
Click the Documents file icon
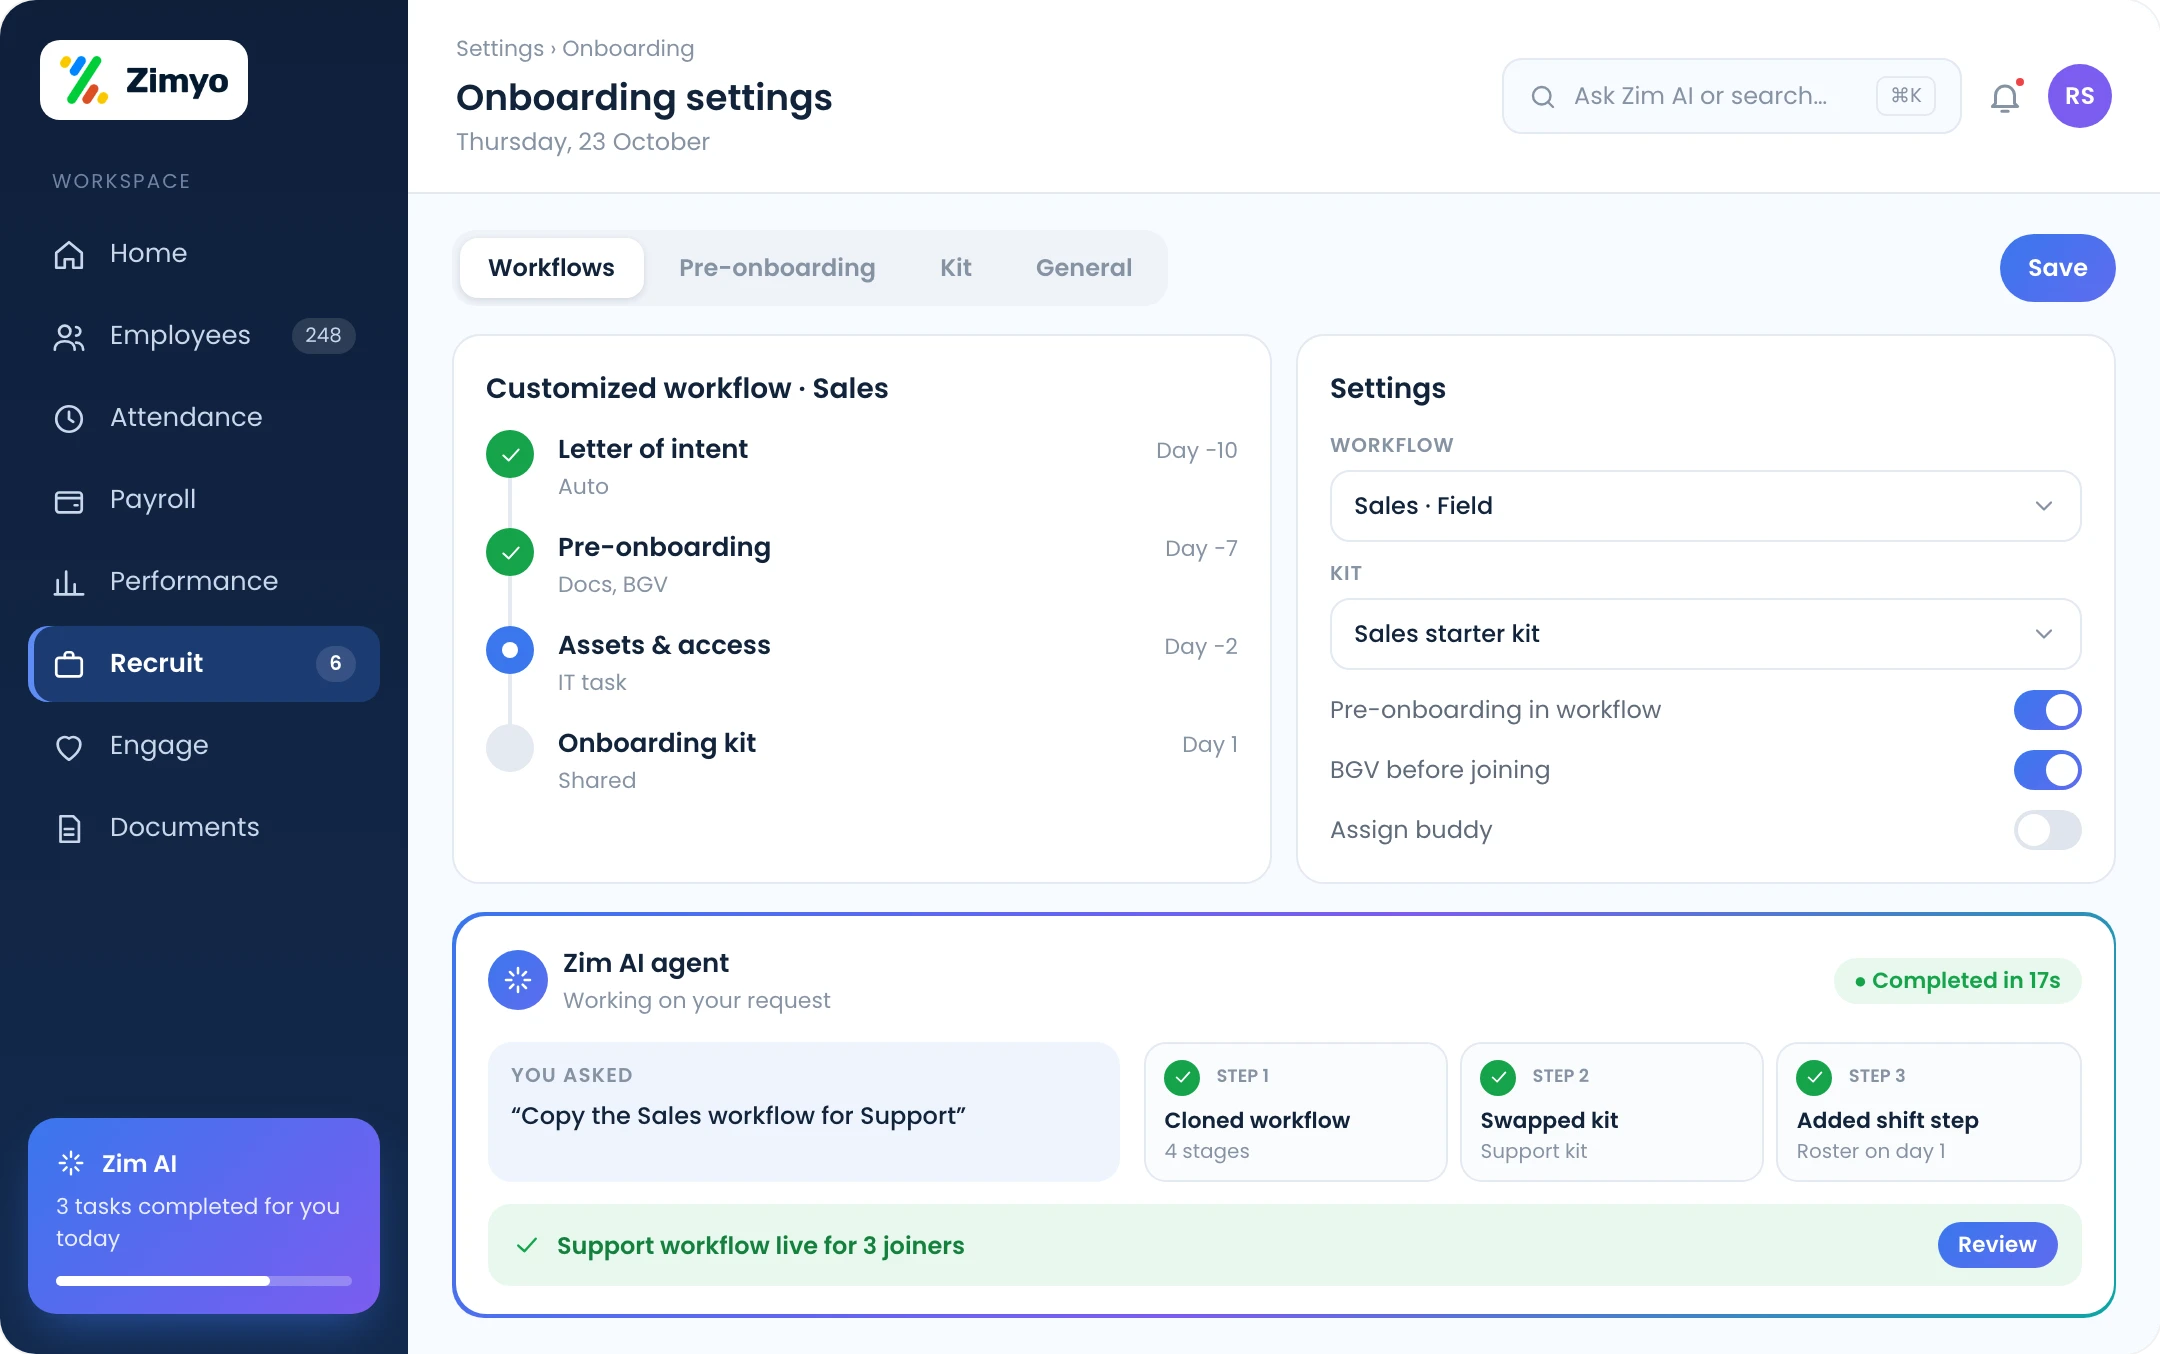(69, 828)
